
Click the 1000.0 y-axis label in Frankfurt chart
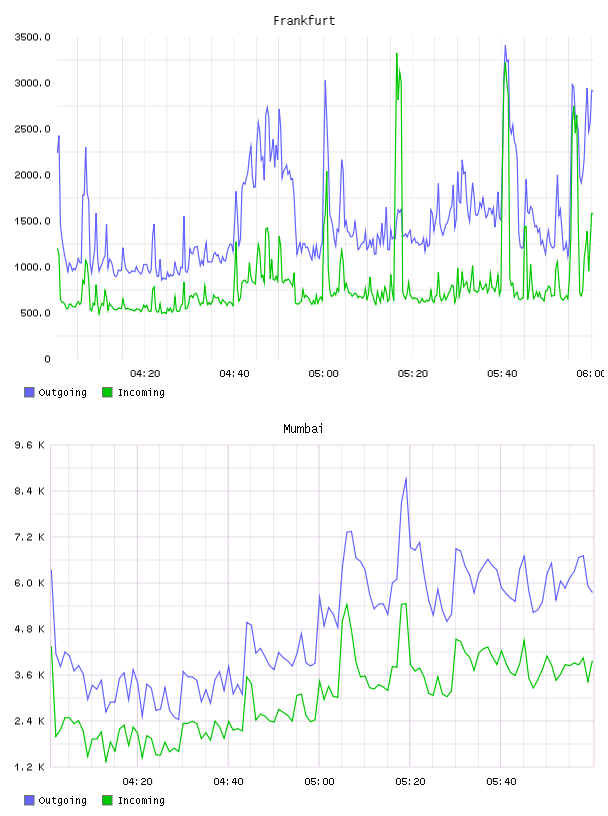click(32, 267)
